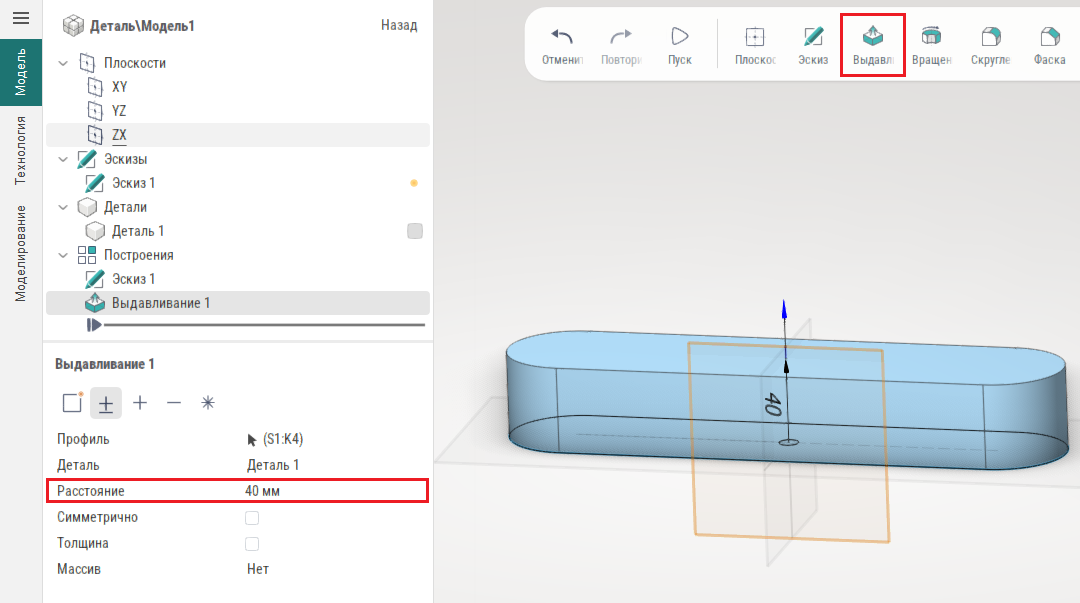Image resolution: width=1080 pixels, height=603 pixels.
Task: Click the Отменить (Undo) arrow icon
Action: (562, 38)
